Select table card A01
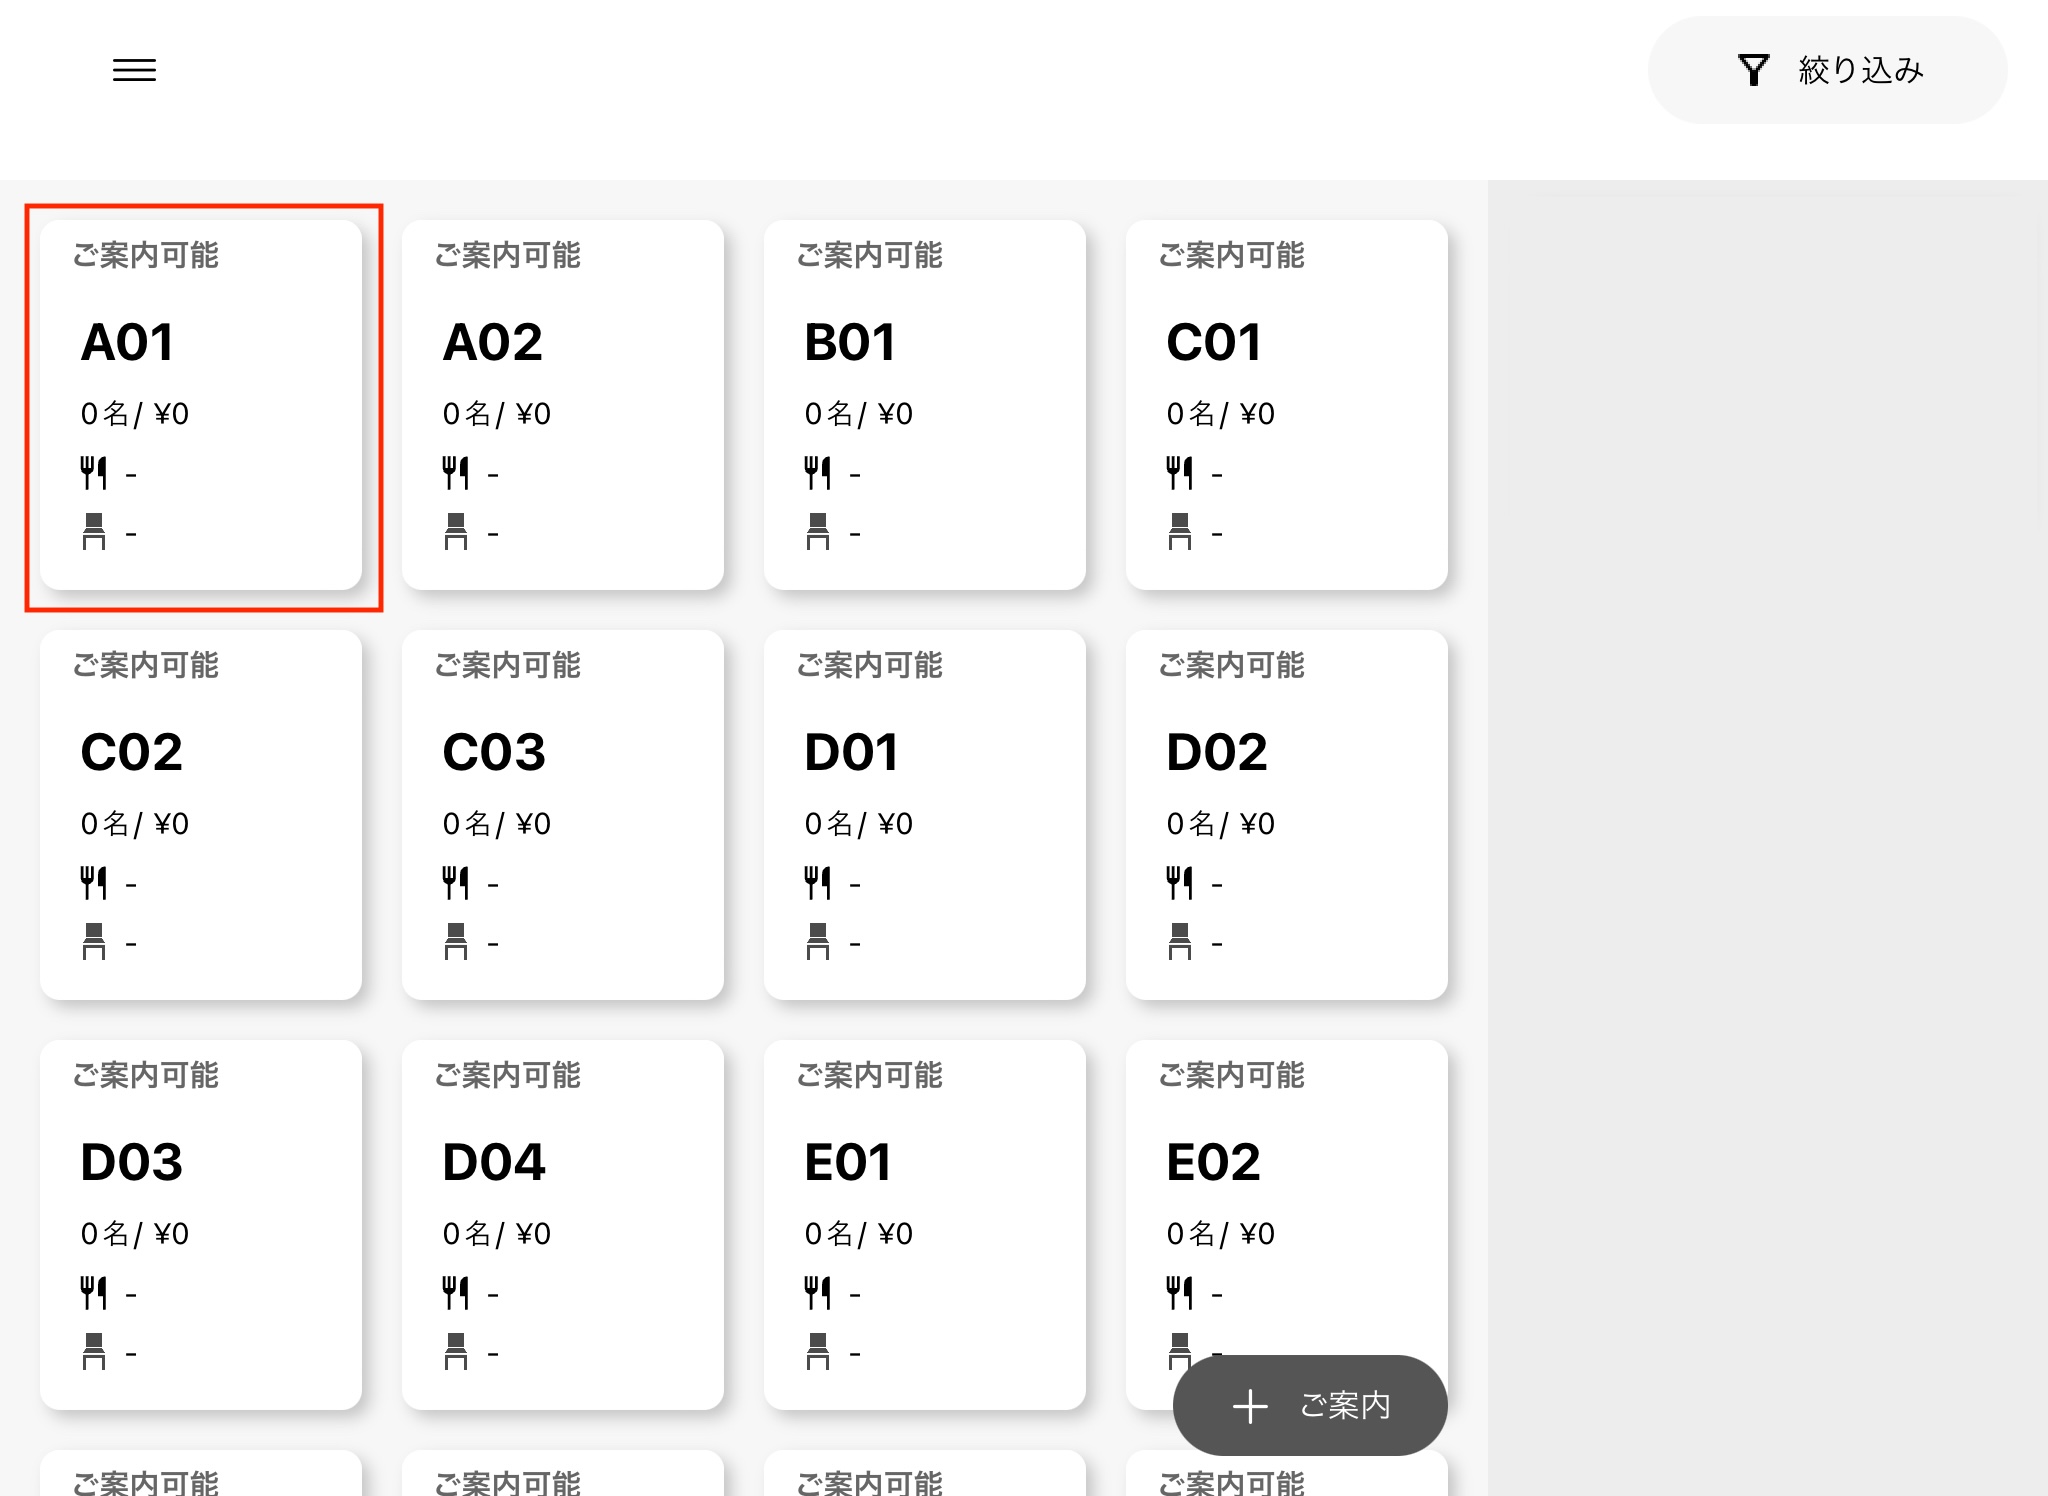The width and height of the screenshot is (2048, 1496). pyautogui.click(x=201, y=405)
